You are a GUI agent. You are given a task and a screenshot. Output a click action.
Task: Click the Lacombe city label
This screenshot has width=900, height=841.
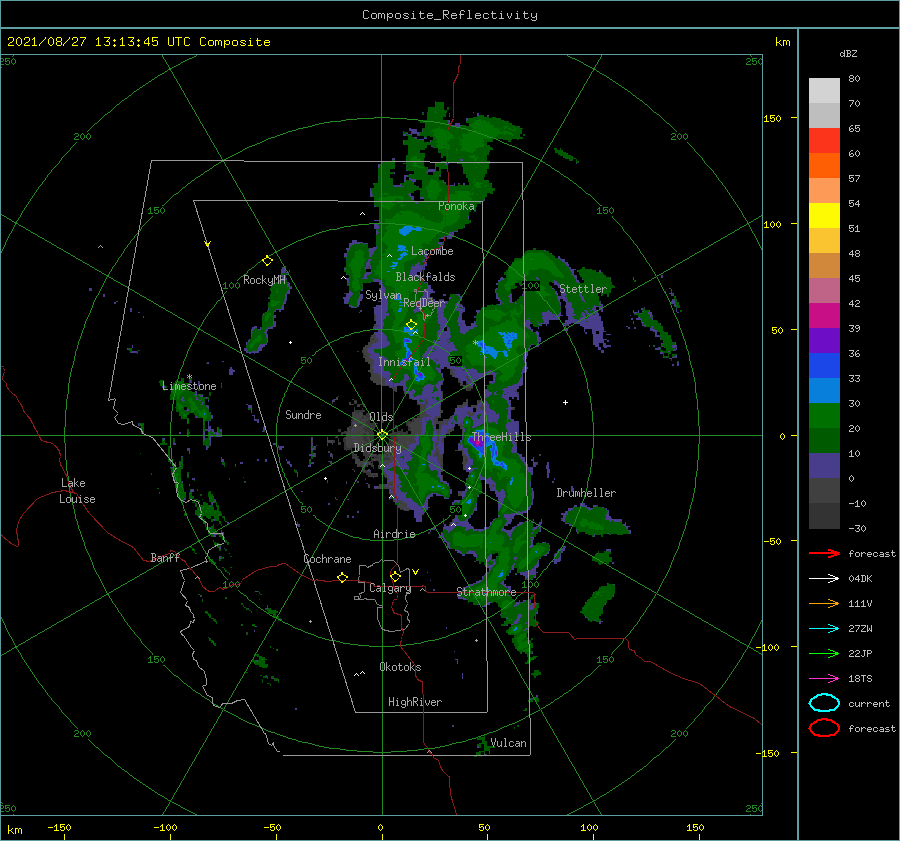432,251
